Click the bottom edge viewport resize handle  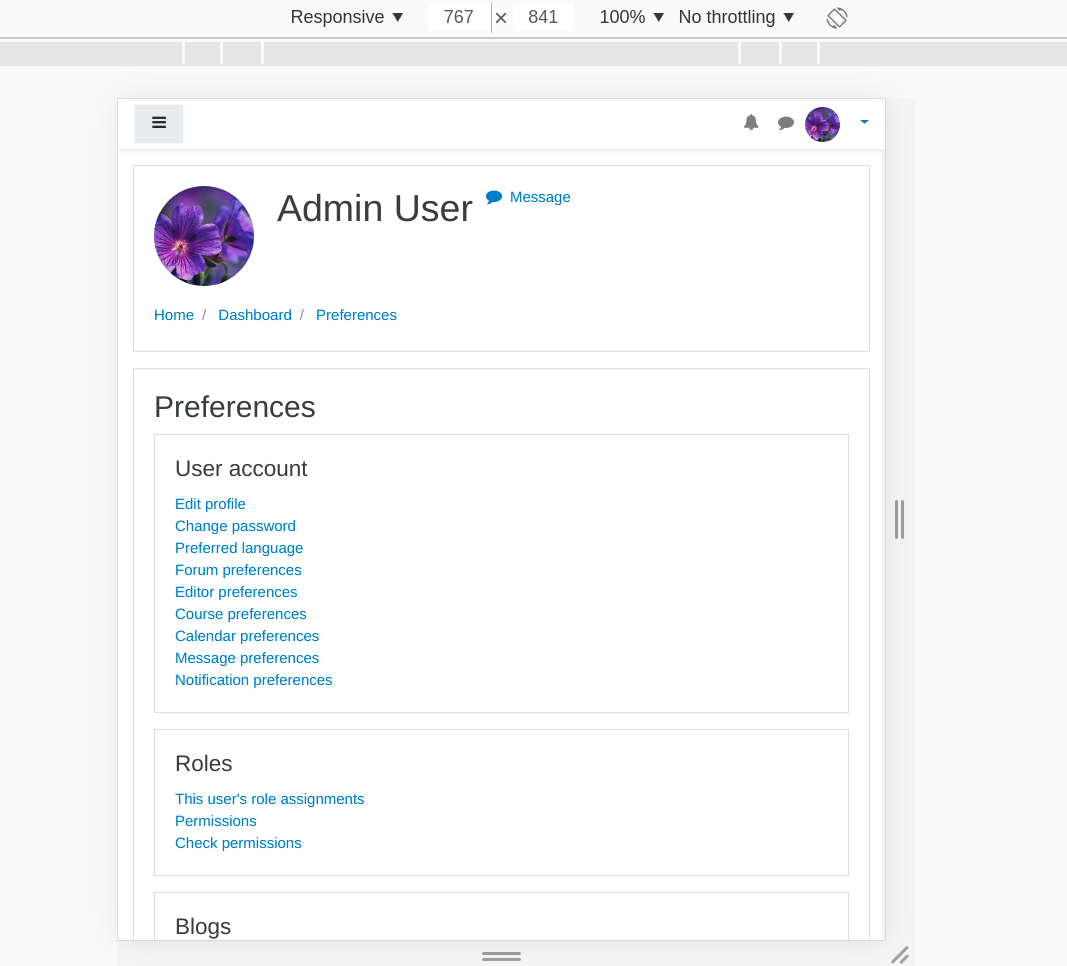[x=502, y=956]
